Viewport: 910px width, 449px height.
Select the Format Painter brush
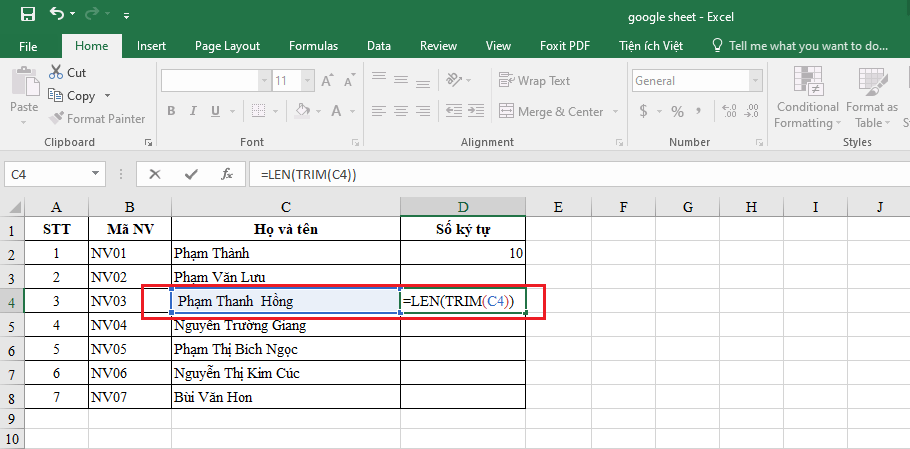(56, 118)
